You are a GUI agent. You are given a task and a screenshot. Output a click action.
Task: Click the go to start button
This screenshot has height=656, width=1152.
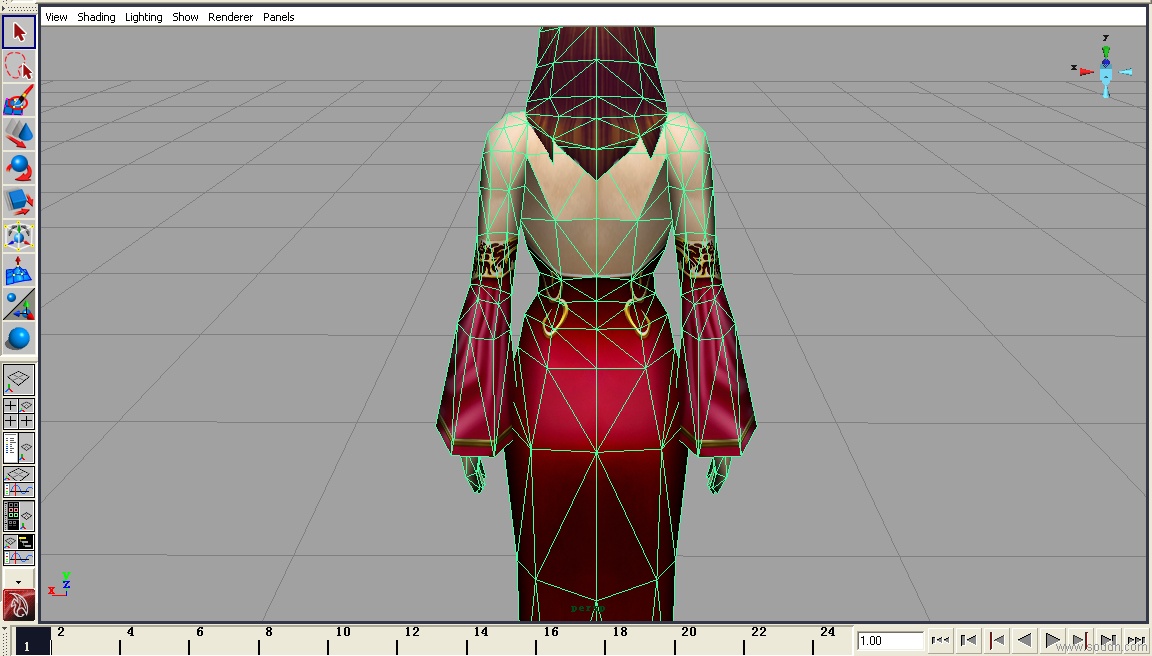[940, 640]
